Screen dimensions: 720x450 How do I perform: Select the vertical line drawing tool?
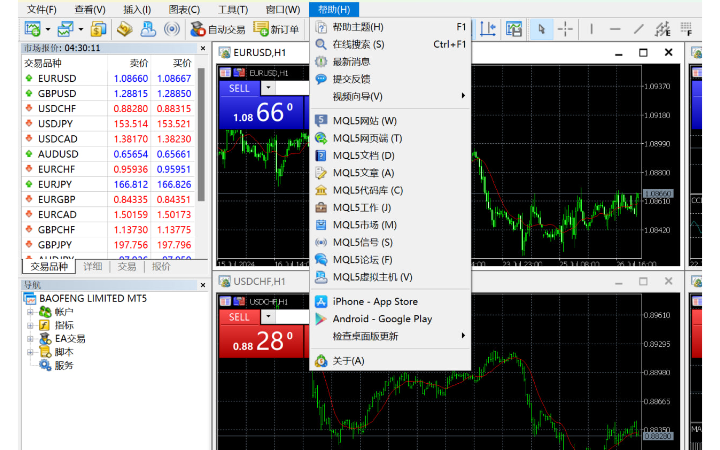point(591,29)
